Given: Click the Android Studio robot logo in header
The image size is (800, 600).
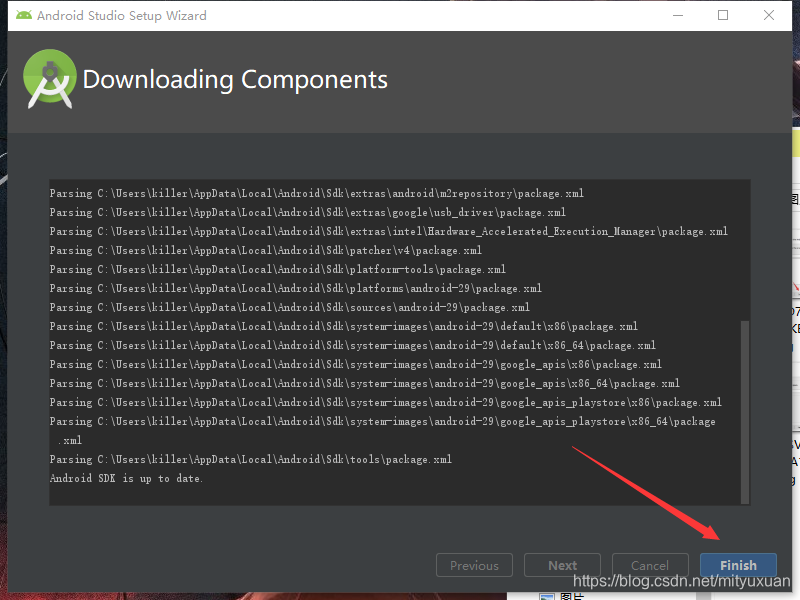Looking at the screenshot, I should (49, 79).
